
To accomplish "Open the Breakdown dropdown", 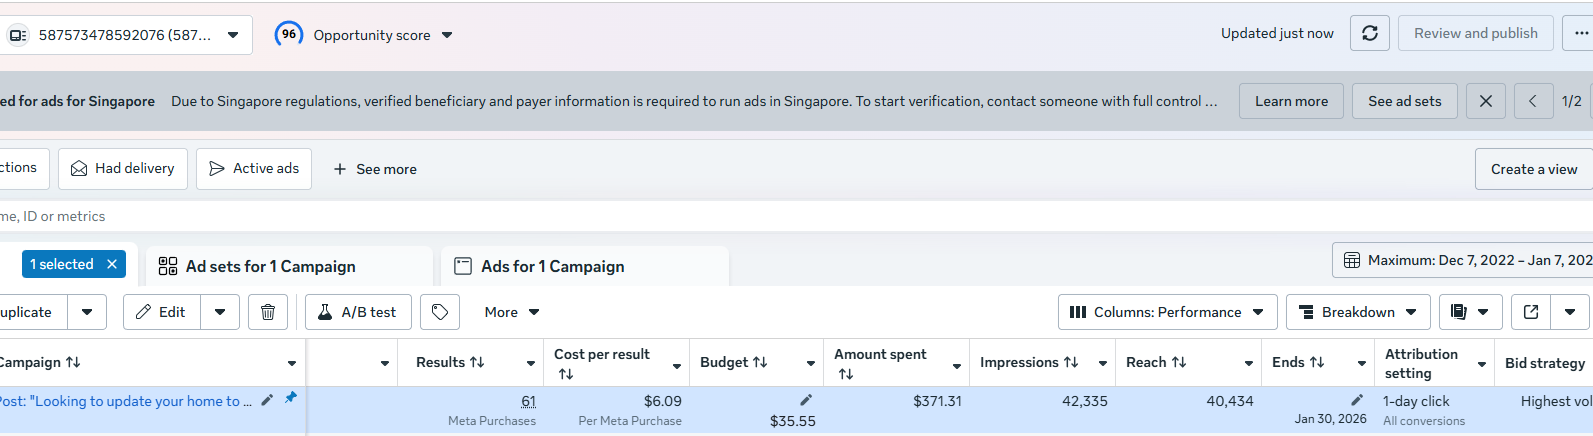I will click(1357, 312).
